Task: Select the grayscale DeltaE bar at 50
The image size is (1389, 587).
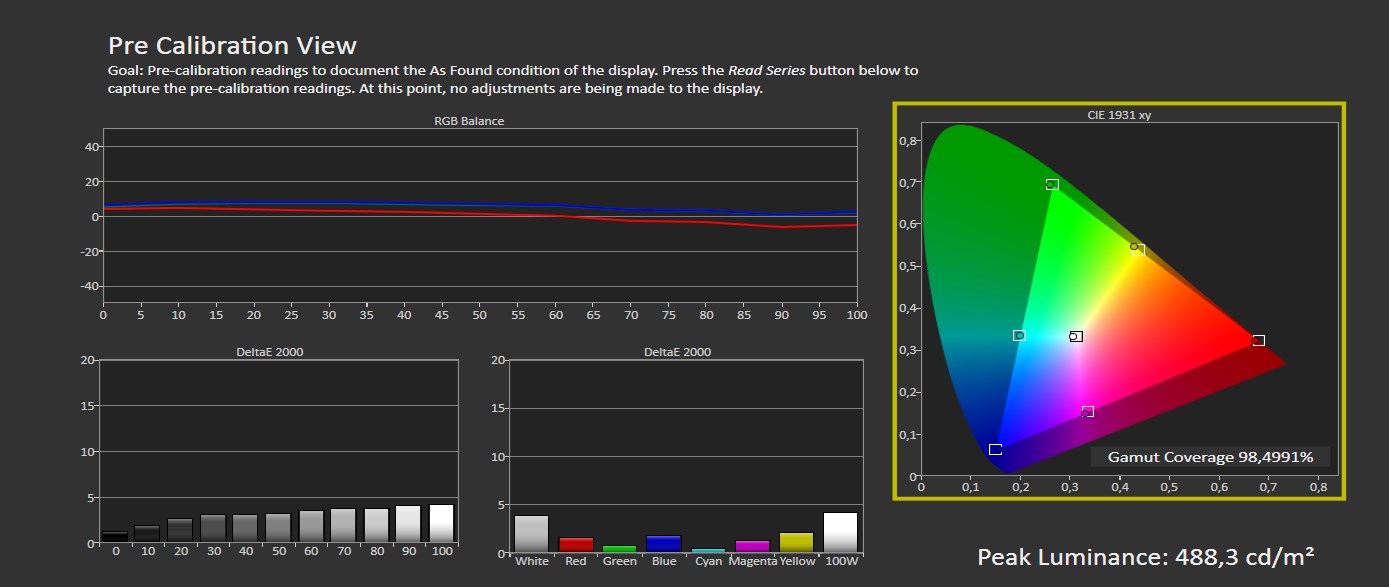Action: [x=278, y=528]
